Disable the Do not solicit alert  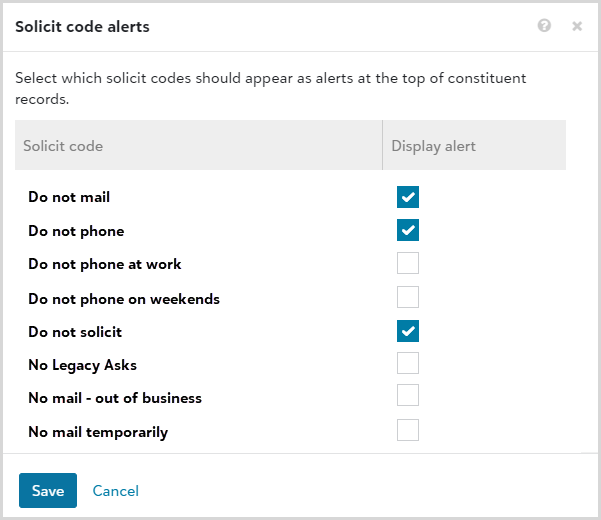[408, 330]
